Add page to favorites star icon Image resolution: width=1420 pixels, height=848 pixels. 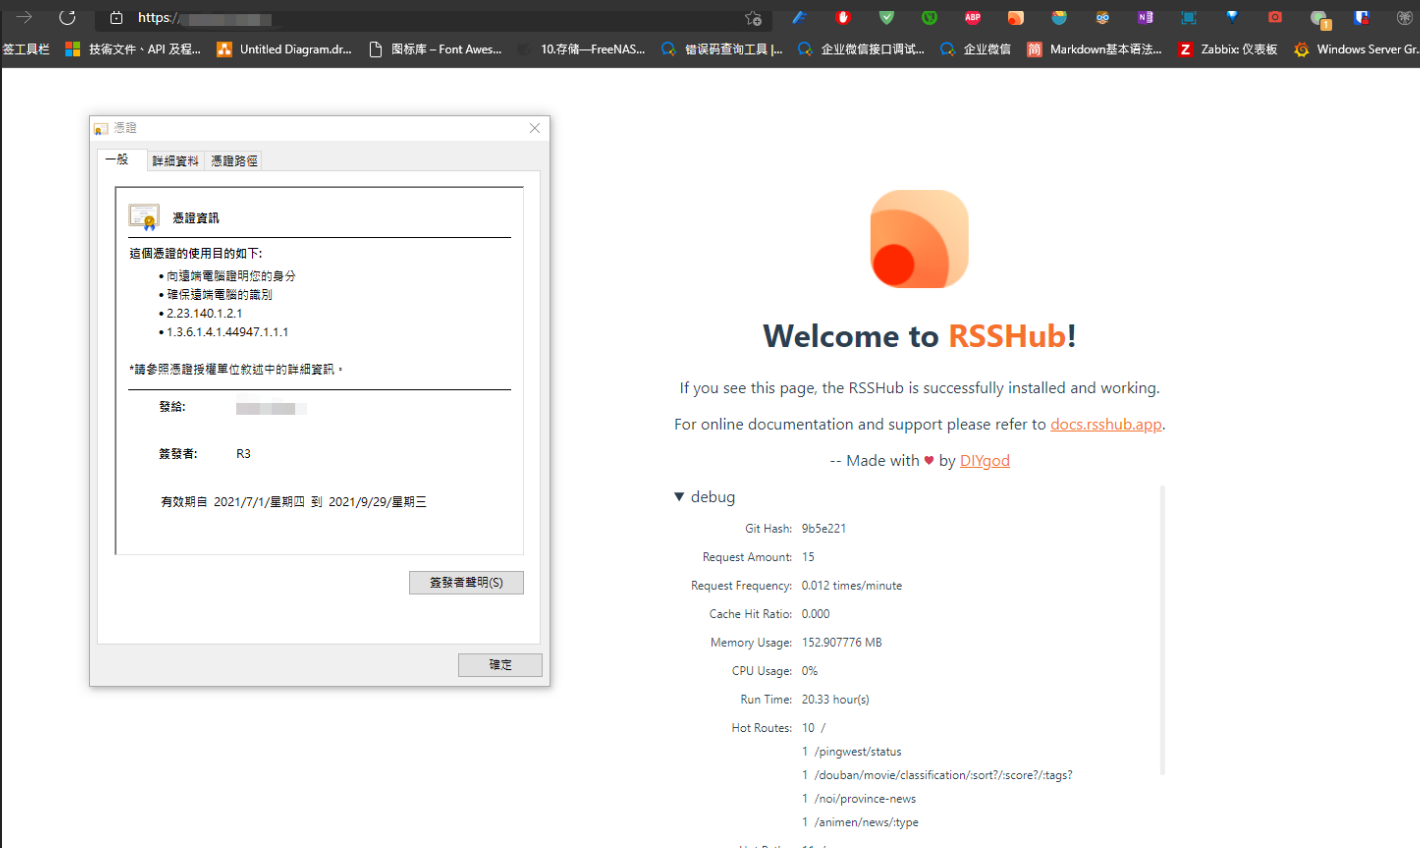[753, 18]
